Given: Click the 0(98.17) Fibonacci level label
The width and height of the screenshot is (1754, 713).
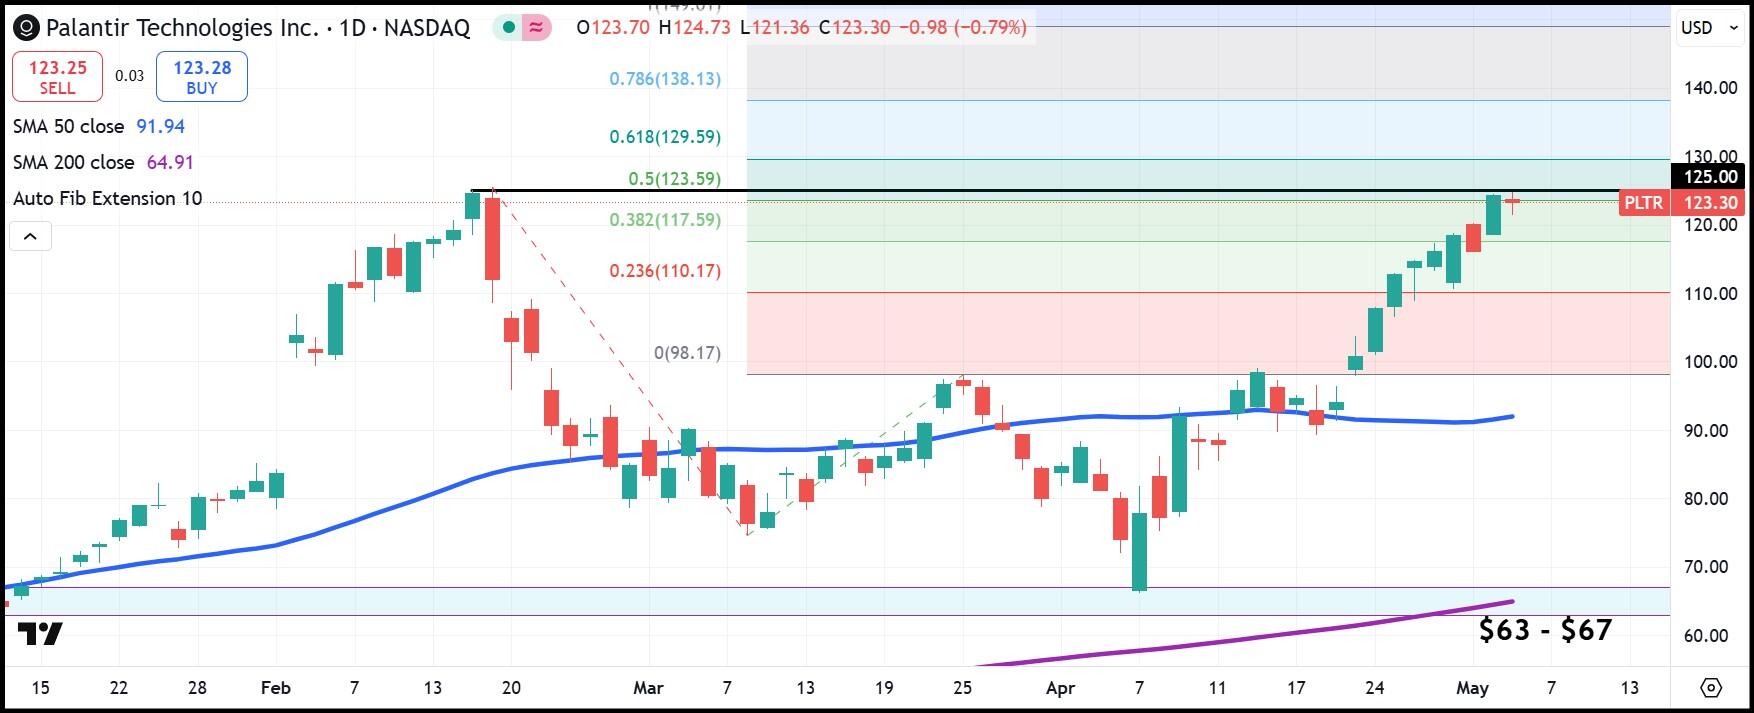Looking at the screenshot, I should tap(687, 353).
